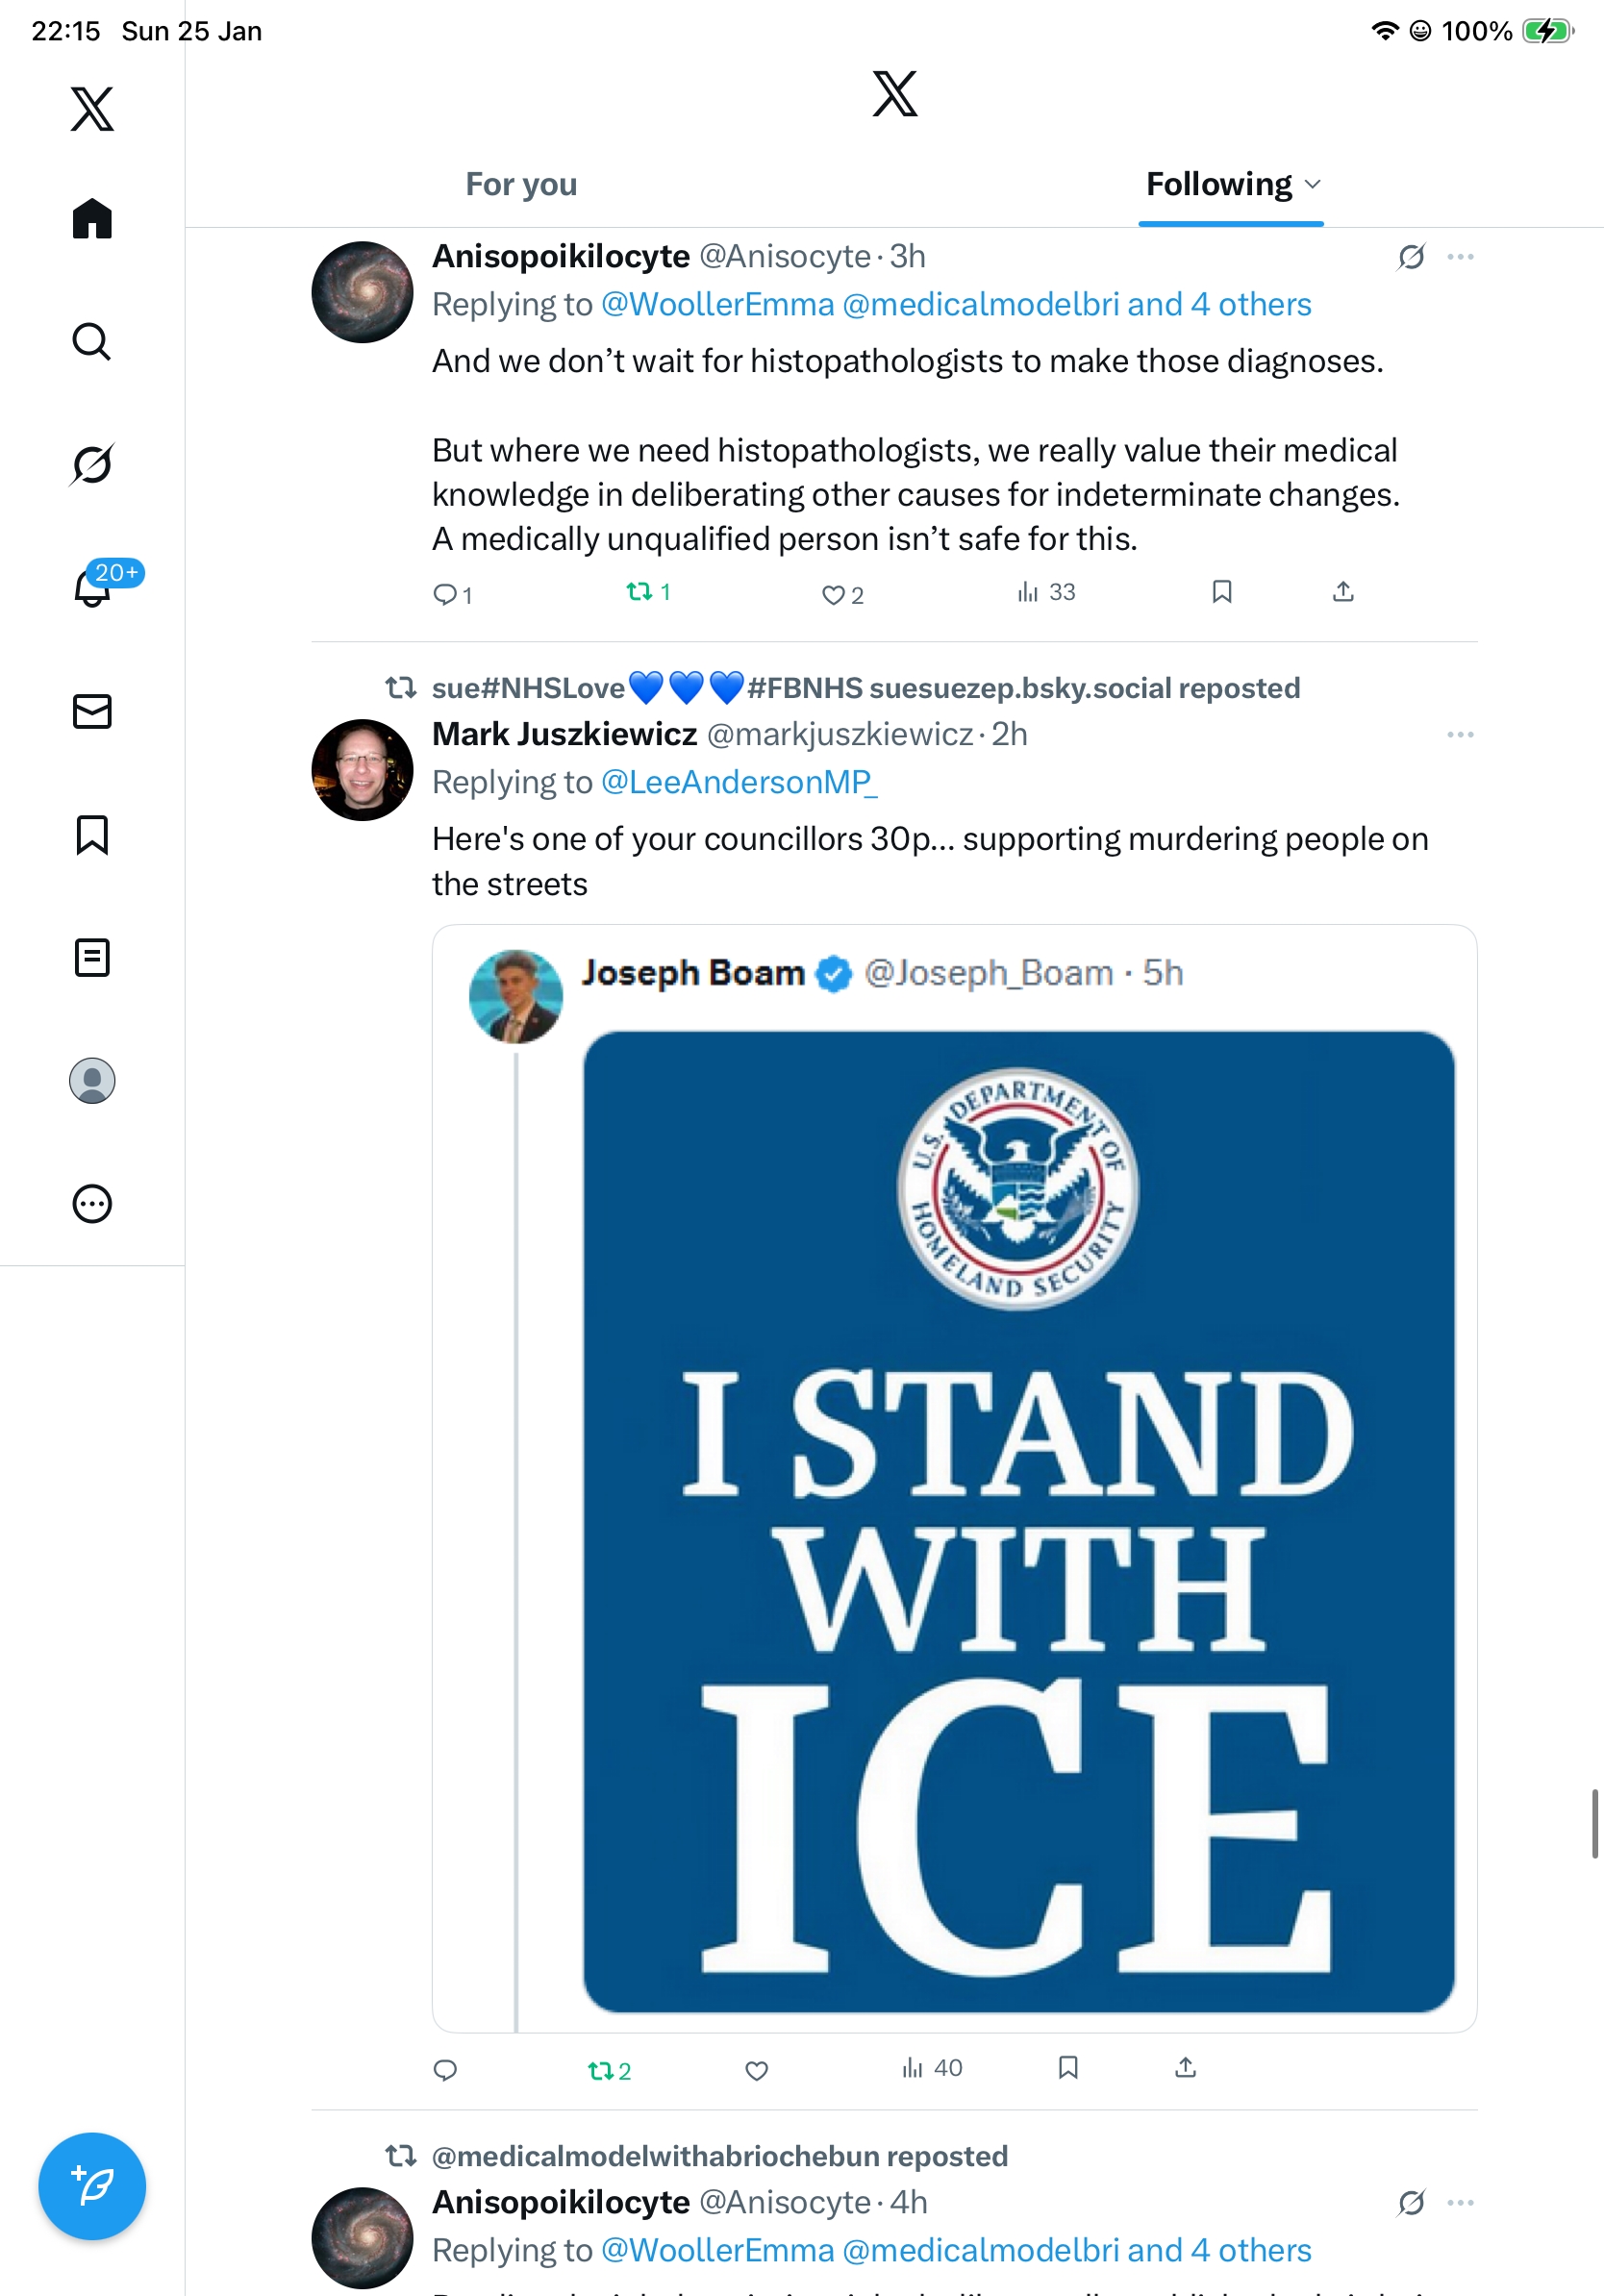1604x2296 pixels.
Task: Open Grok from the left sidebar
Action: click(x=92, y=464)
